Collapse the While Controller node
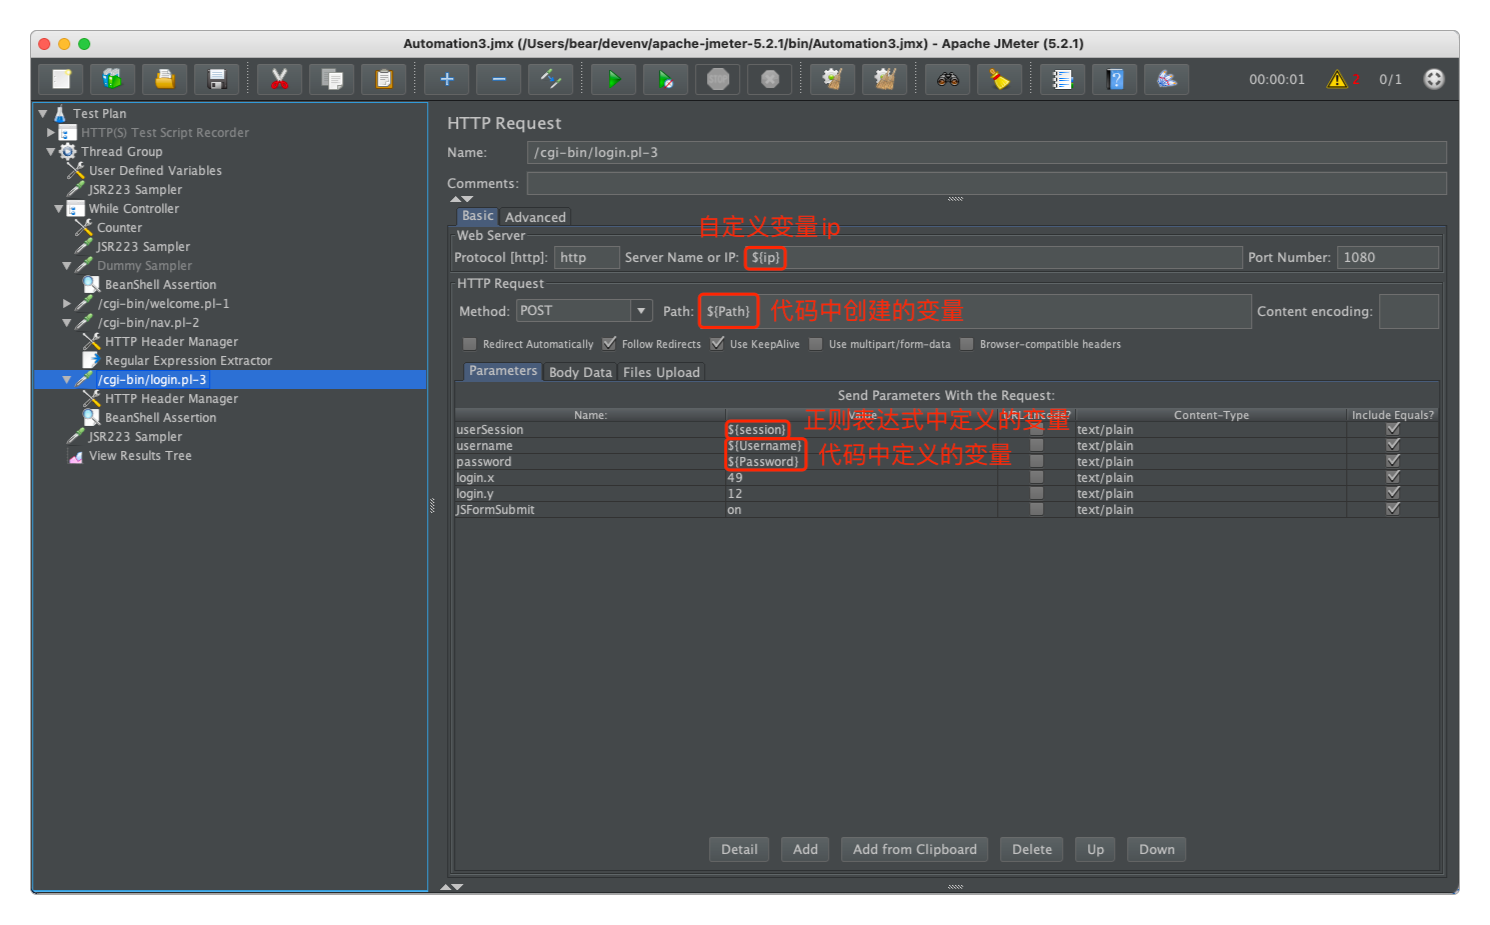Image resolution: width=1490 pixels, height=925 pixels. tap(59, 209)
